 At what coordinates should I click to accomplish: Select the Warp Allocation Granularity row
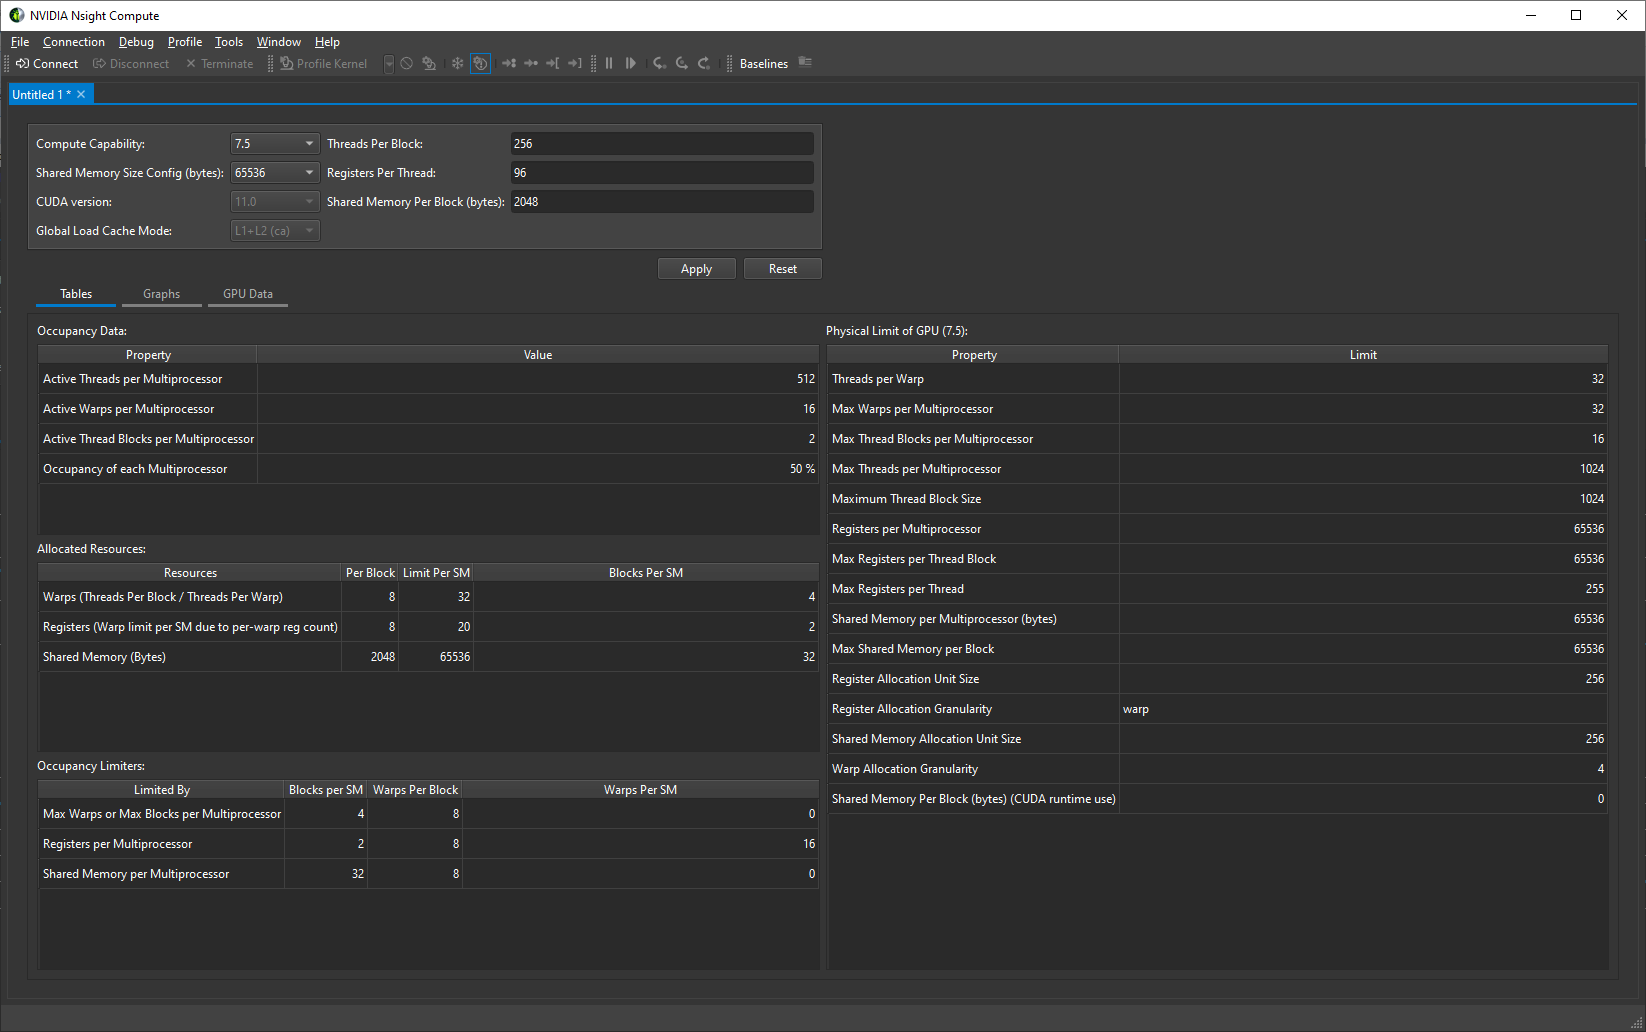tap(1218, 769)
